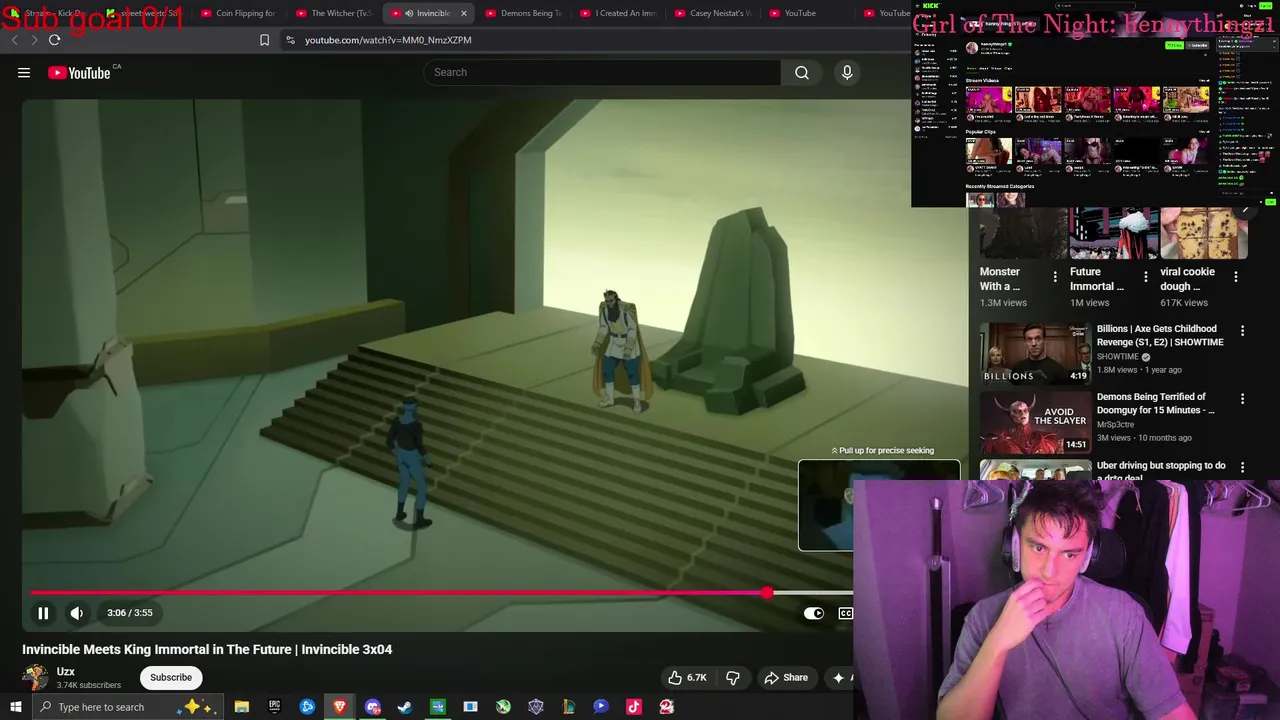Click the YouTube search magnifier button
Viewport: 1280px width, 720px height.
click(802, 72)
